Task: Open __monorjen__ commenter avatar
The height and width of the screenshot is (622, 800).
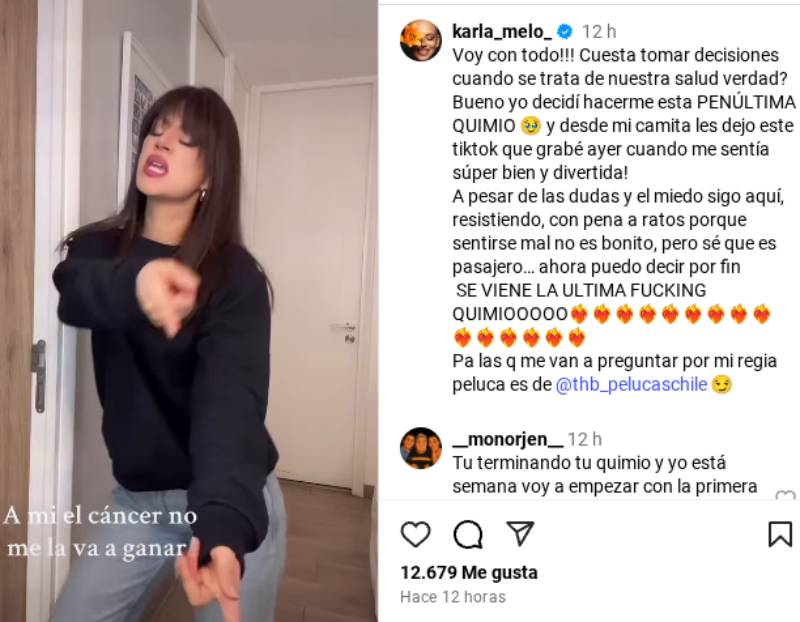Action: click(421, 448)
